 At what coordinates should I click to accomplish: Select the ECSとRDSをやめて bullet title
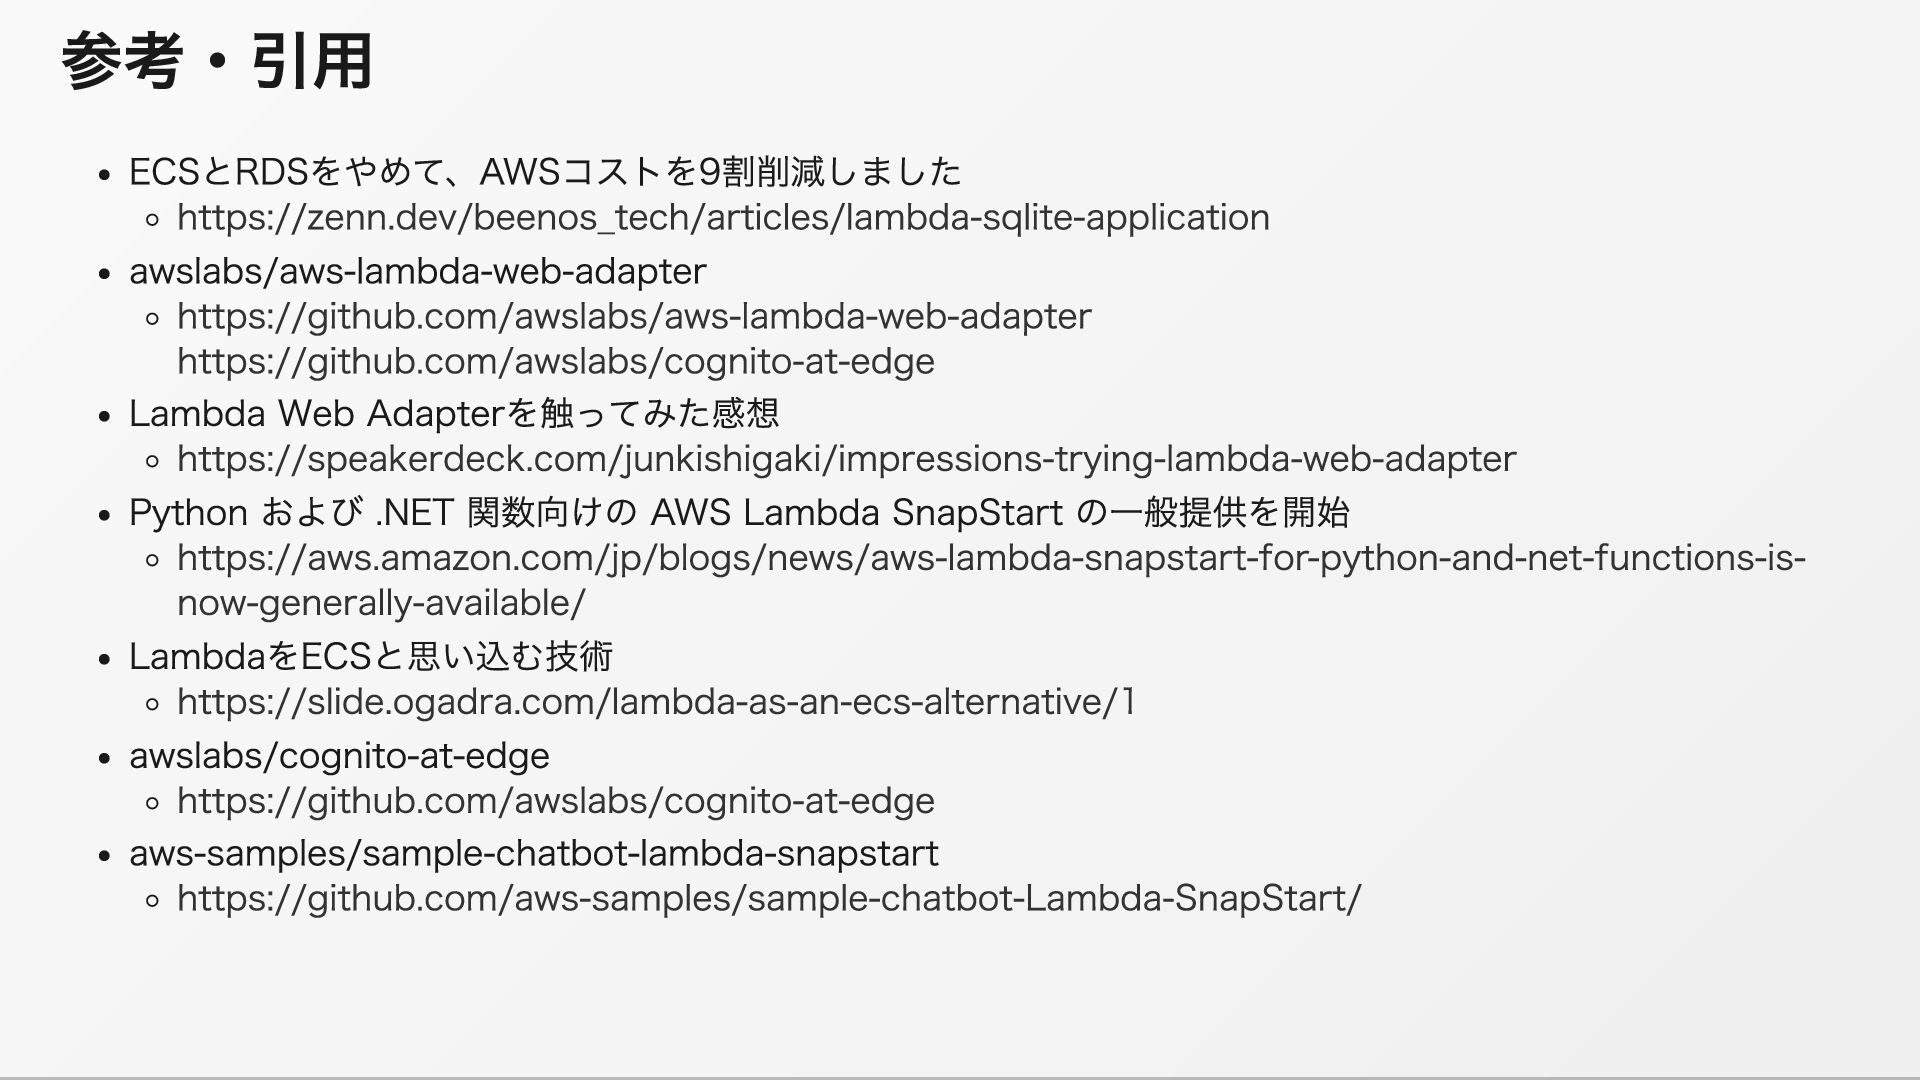pos(545,172)
